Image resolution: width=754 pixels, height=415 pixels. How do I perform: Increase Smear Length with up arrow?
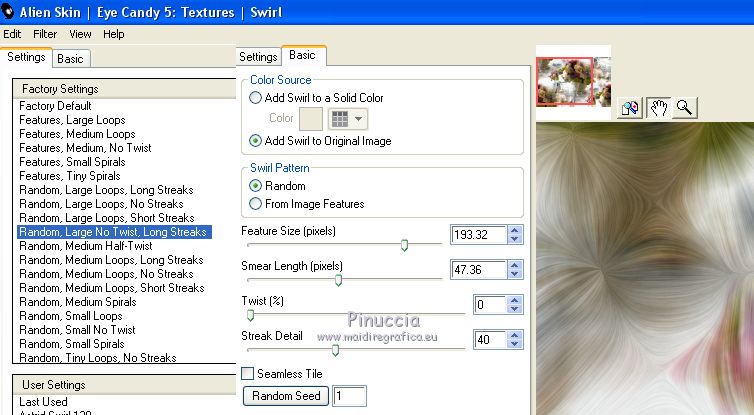[515, 265]
